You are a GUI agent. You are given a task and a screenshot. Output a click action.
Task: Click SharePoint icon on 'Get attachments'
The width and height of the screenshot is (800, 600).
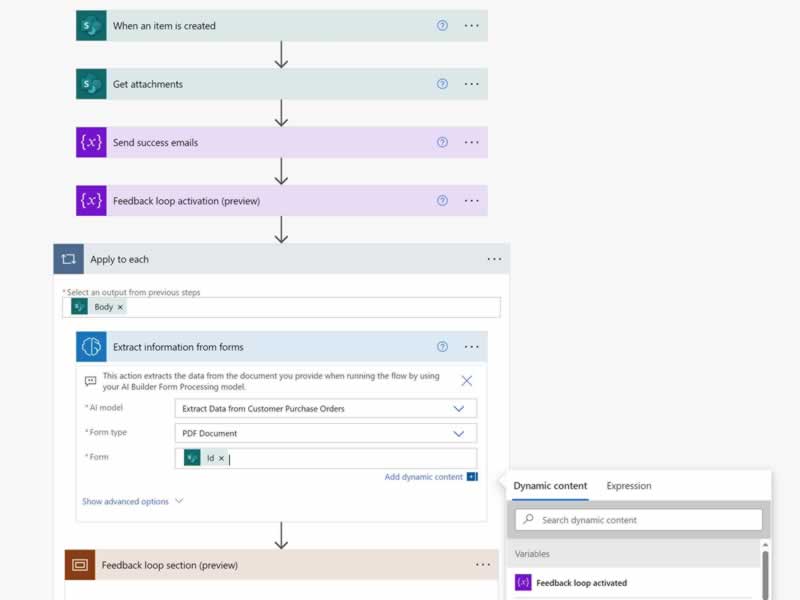tap(91, 84)
